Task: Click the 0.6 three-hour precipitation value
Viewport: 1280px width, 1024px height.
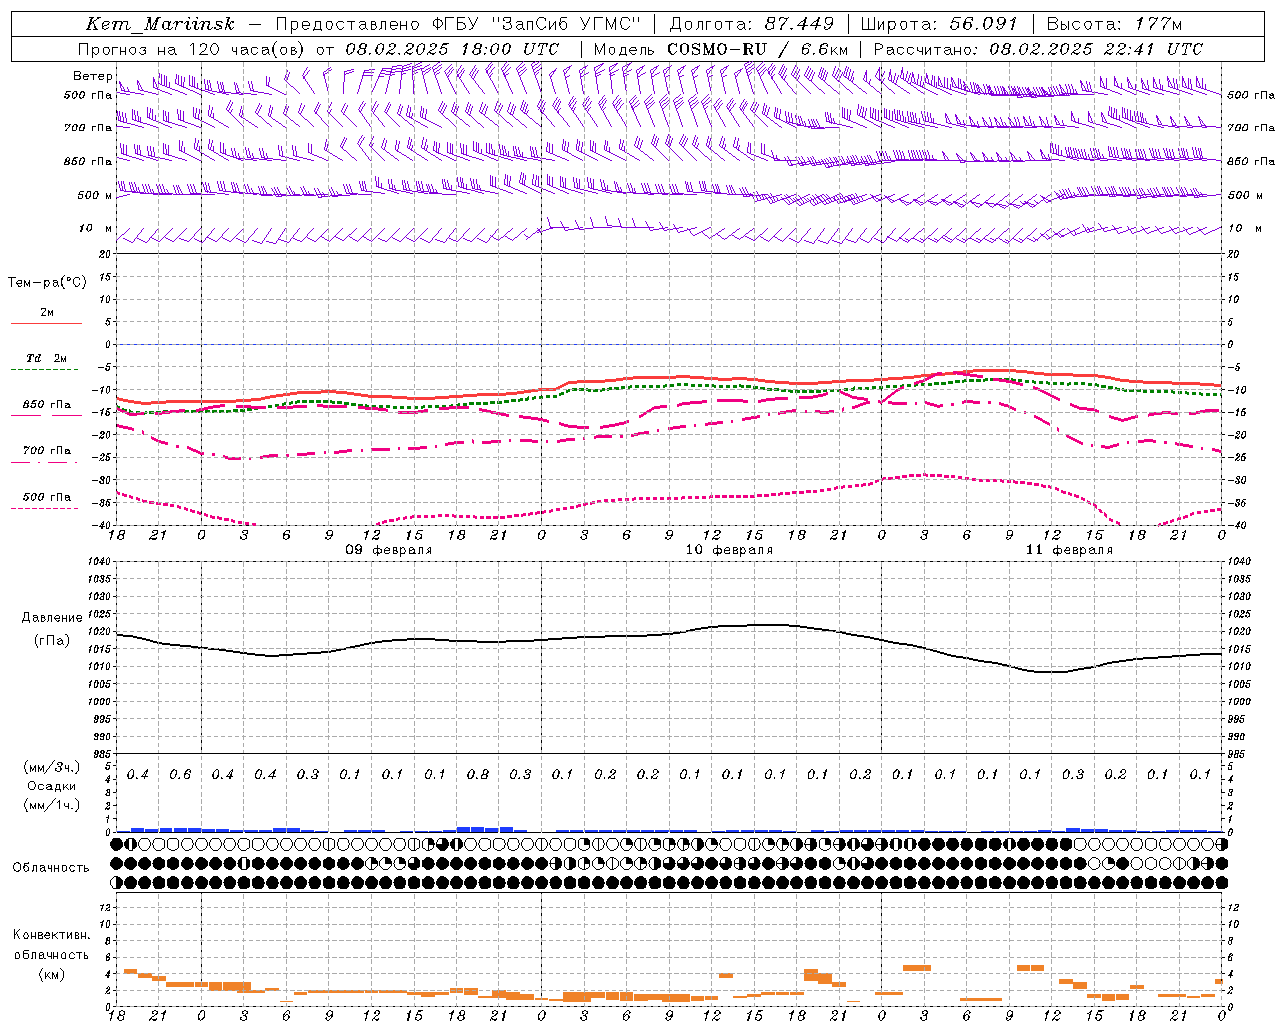Action: click(180, 775)
